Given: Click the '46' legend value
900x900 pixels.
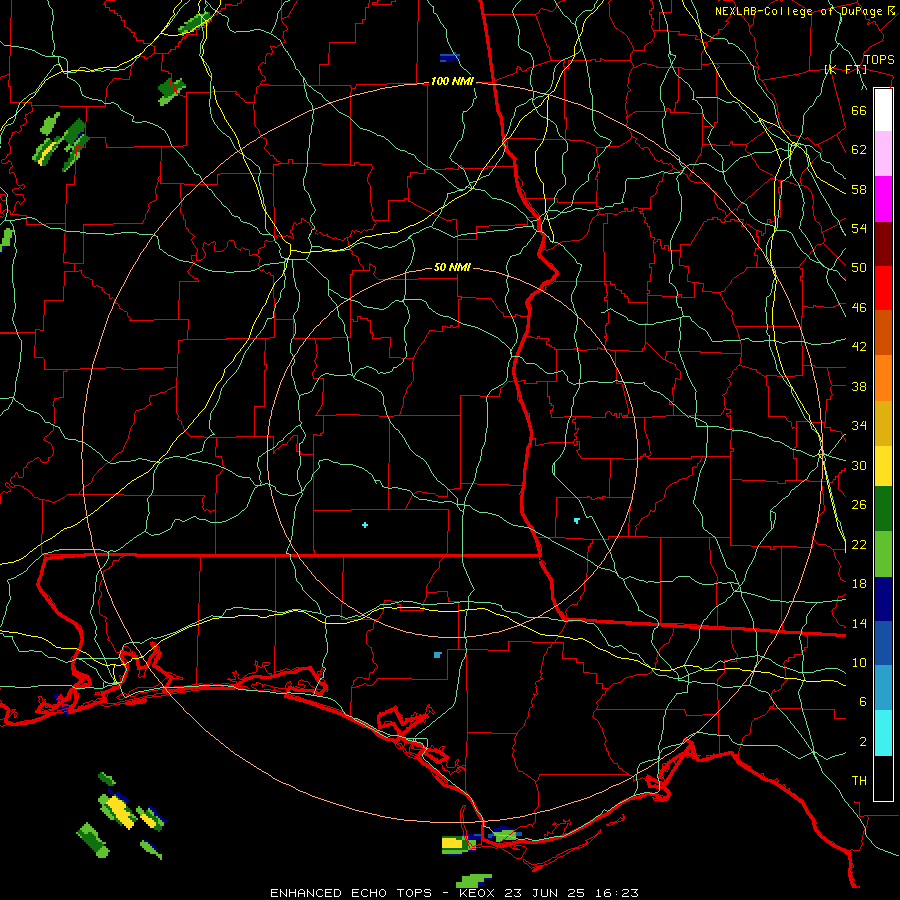Looking at the screenshot, I should coord(859,308).
